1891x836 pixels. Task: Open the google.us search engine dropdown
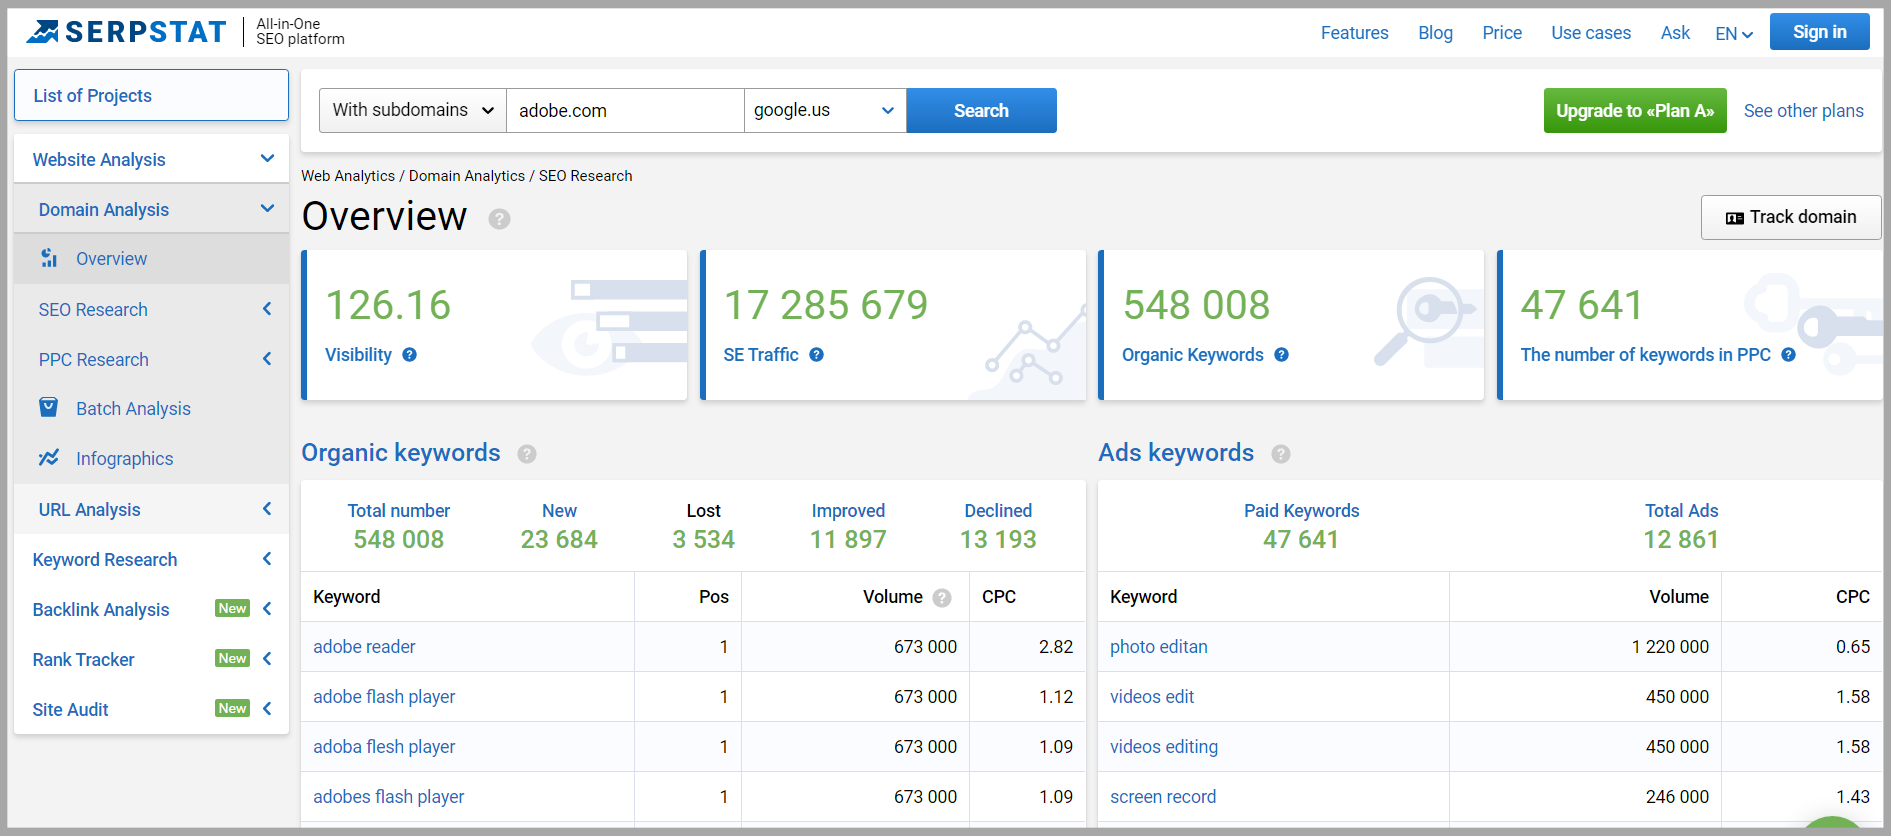[x=825, y=110]
